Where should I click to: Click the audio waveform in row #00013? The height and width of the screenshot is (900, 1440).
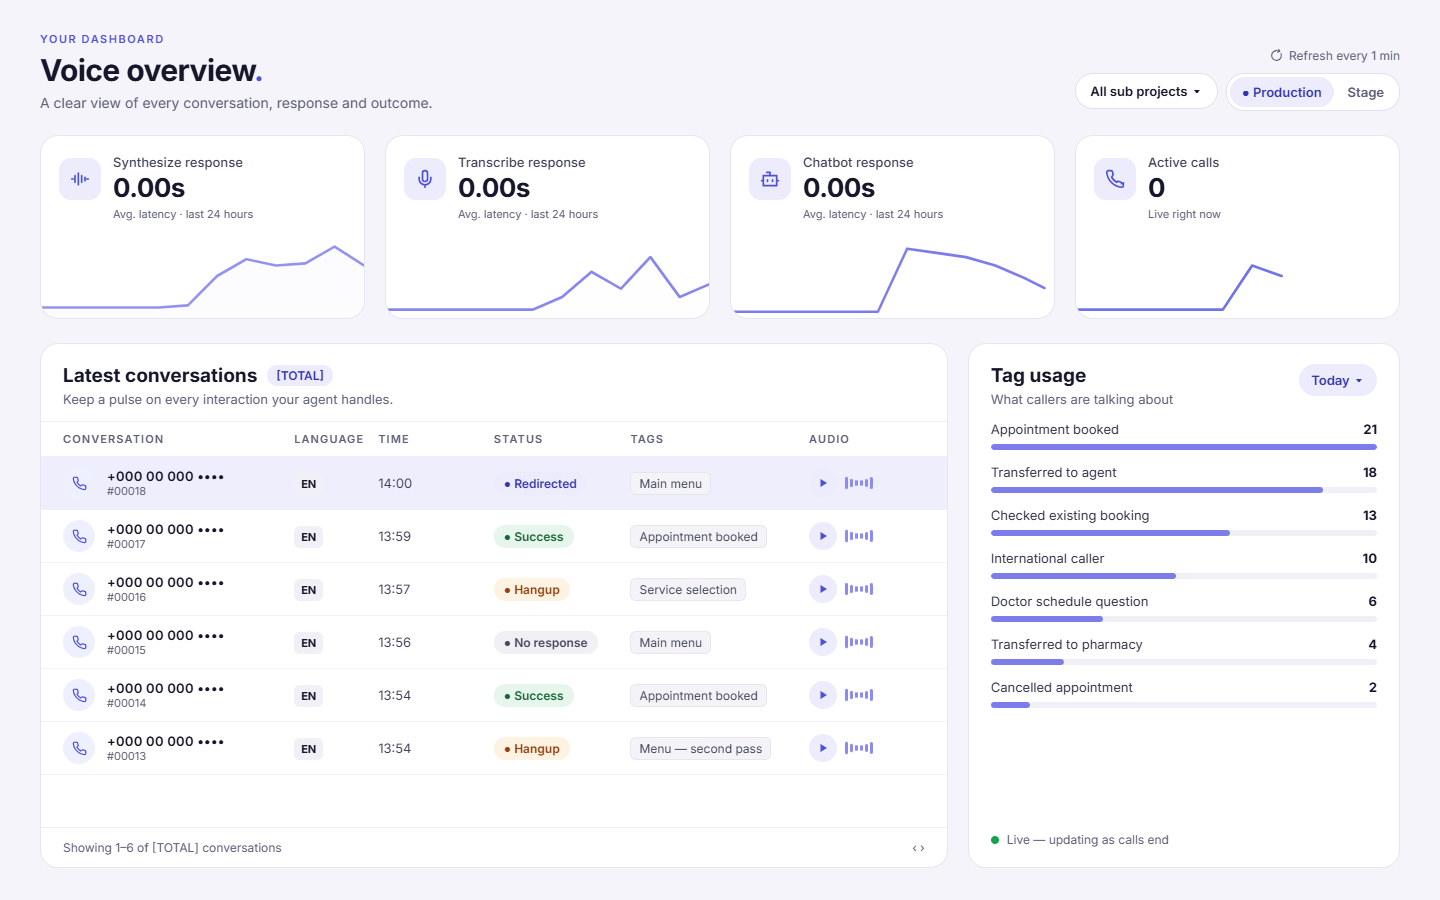[x=859, y=748]
